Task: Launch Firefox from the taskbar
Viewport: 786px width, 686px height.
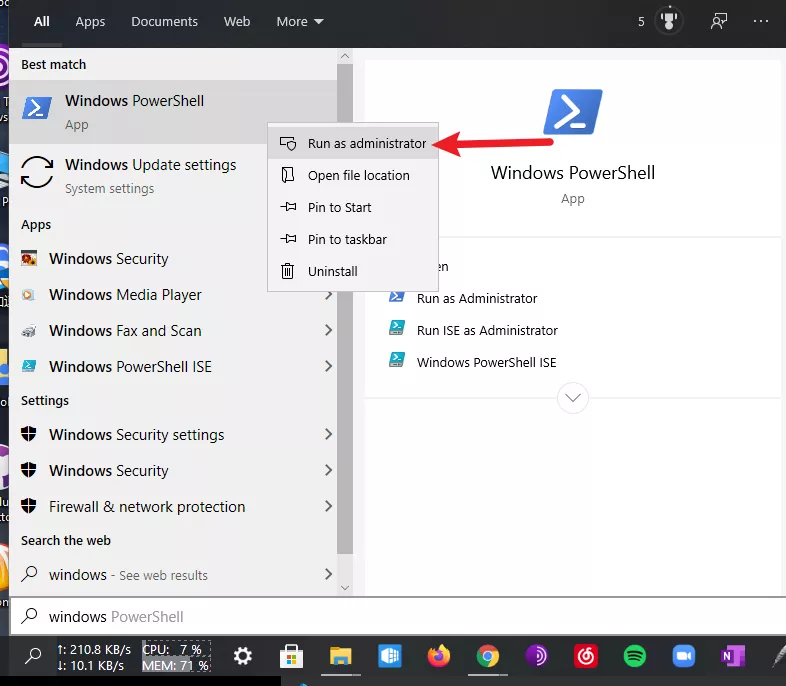Action: [439, 656]
